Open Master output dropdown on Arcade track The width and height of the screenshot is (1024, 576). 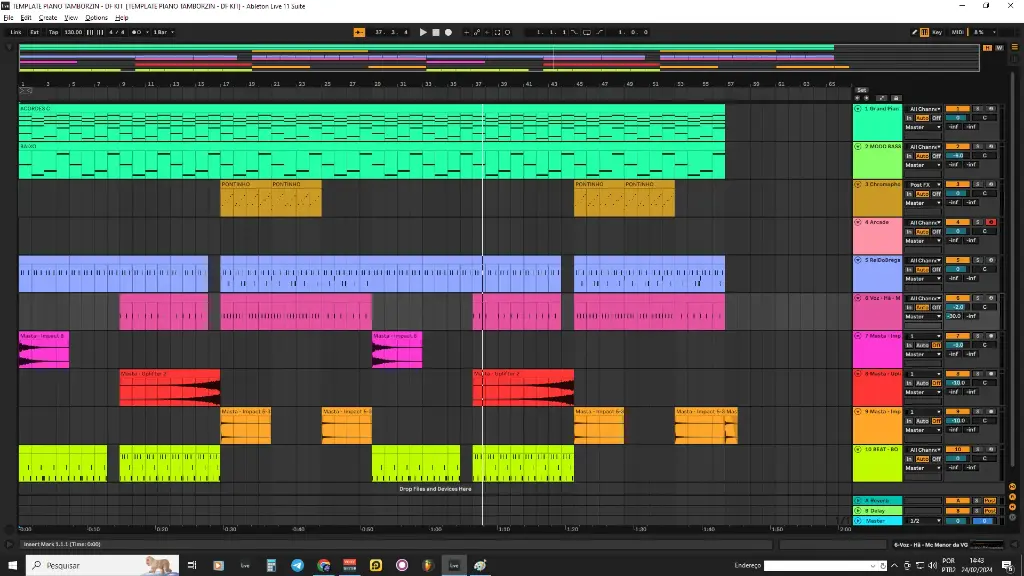pos(923,241)
